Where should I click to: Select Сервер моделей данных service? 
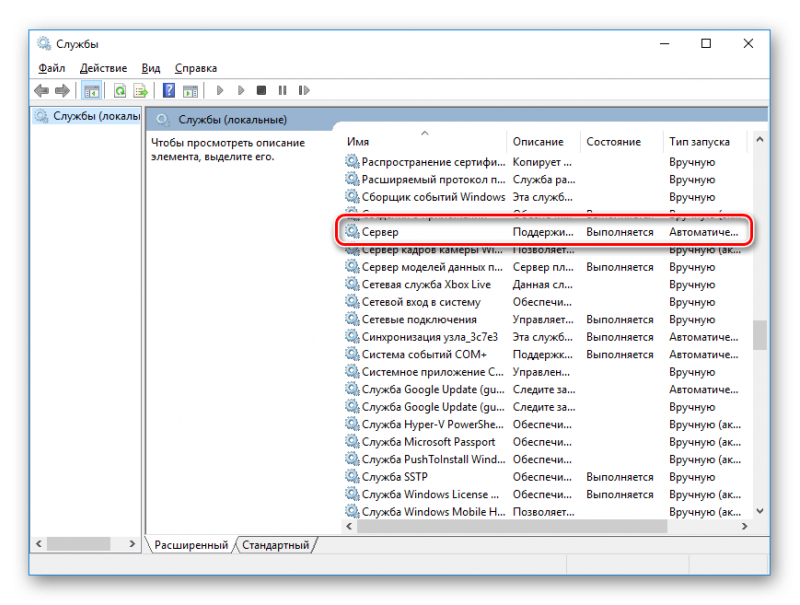tap(543, 267)
